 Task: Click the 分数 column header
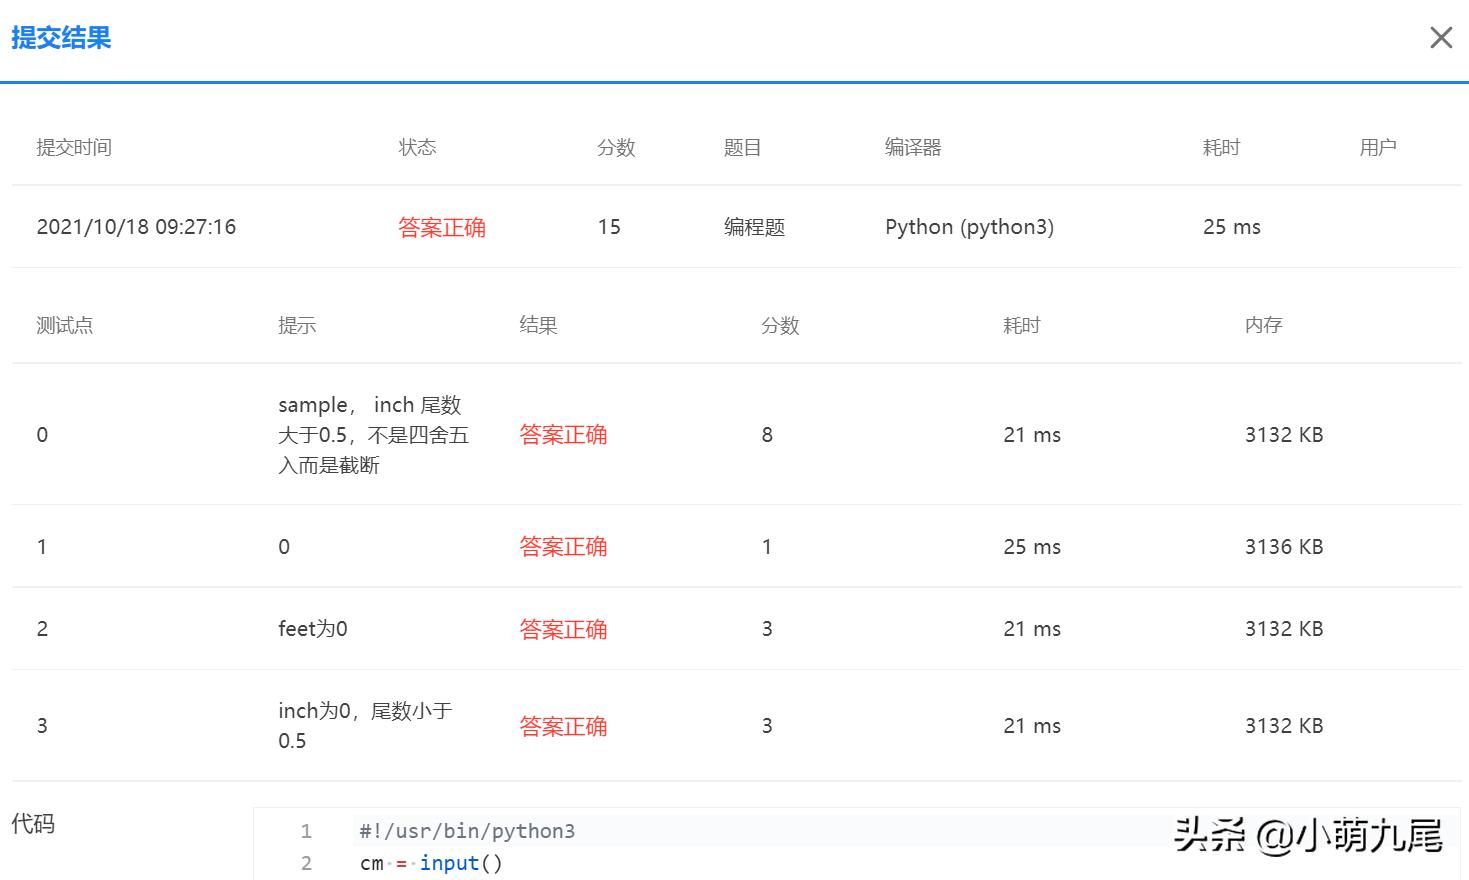[x=616, y=147]
